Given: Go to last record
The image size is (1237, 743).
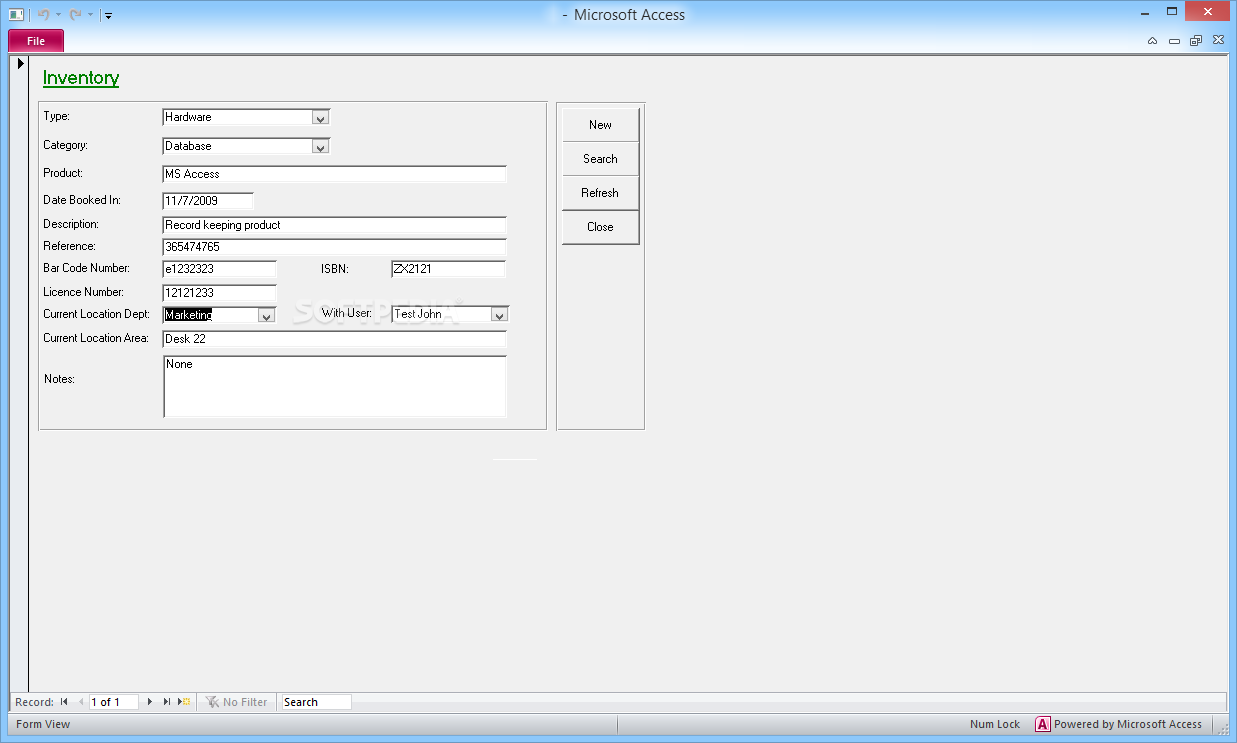Looking at the screenshot, I should tap(166, 702).
